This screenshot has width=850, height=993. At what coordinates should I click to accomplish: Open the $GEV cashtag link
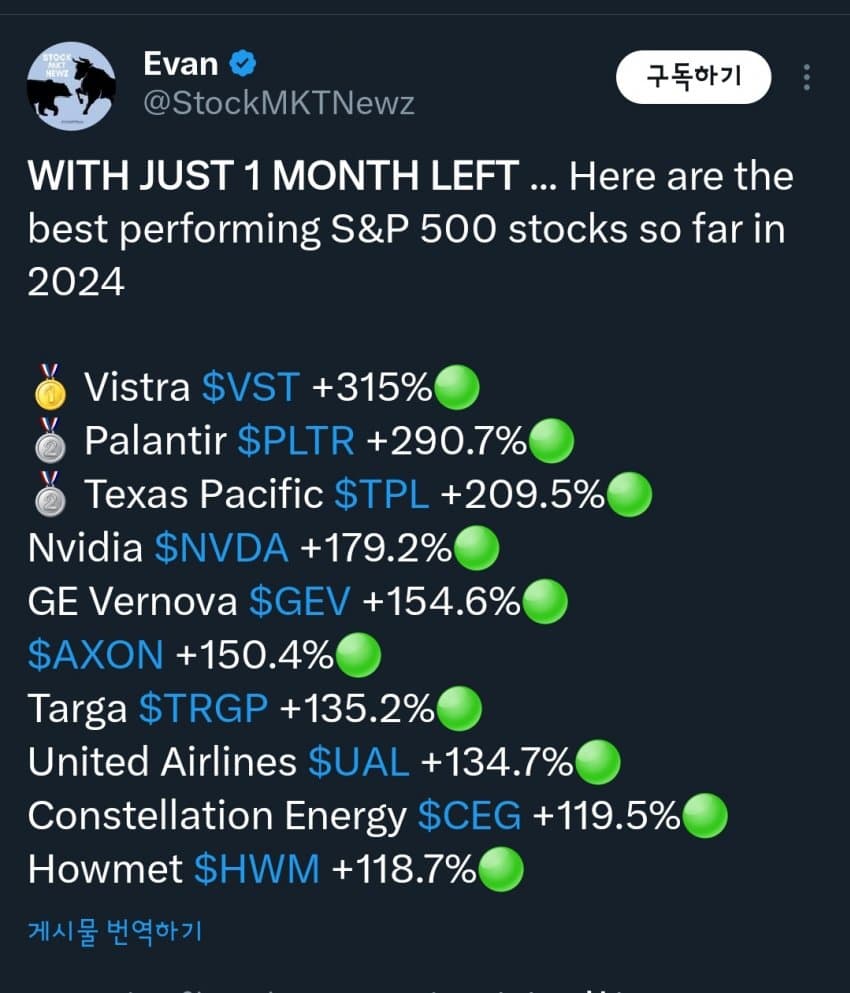[x=300, y=601]
